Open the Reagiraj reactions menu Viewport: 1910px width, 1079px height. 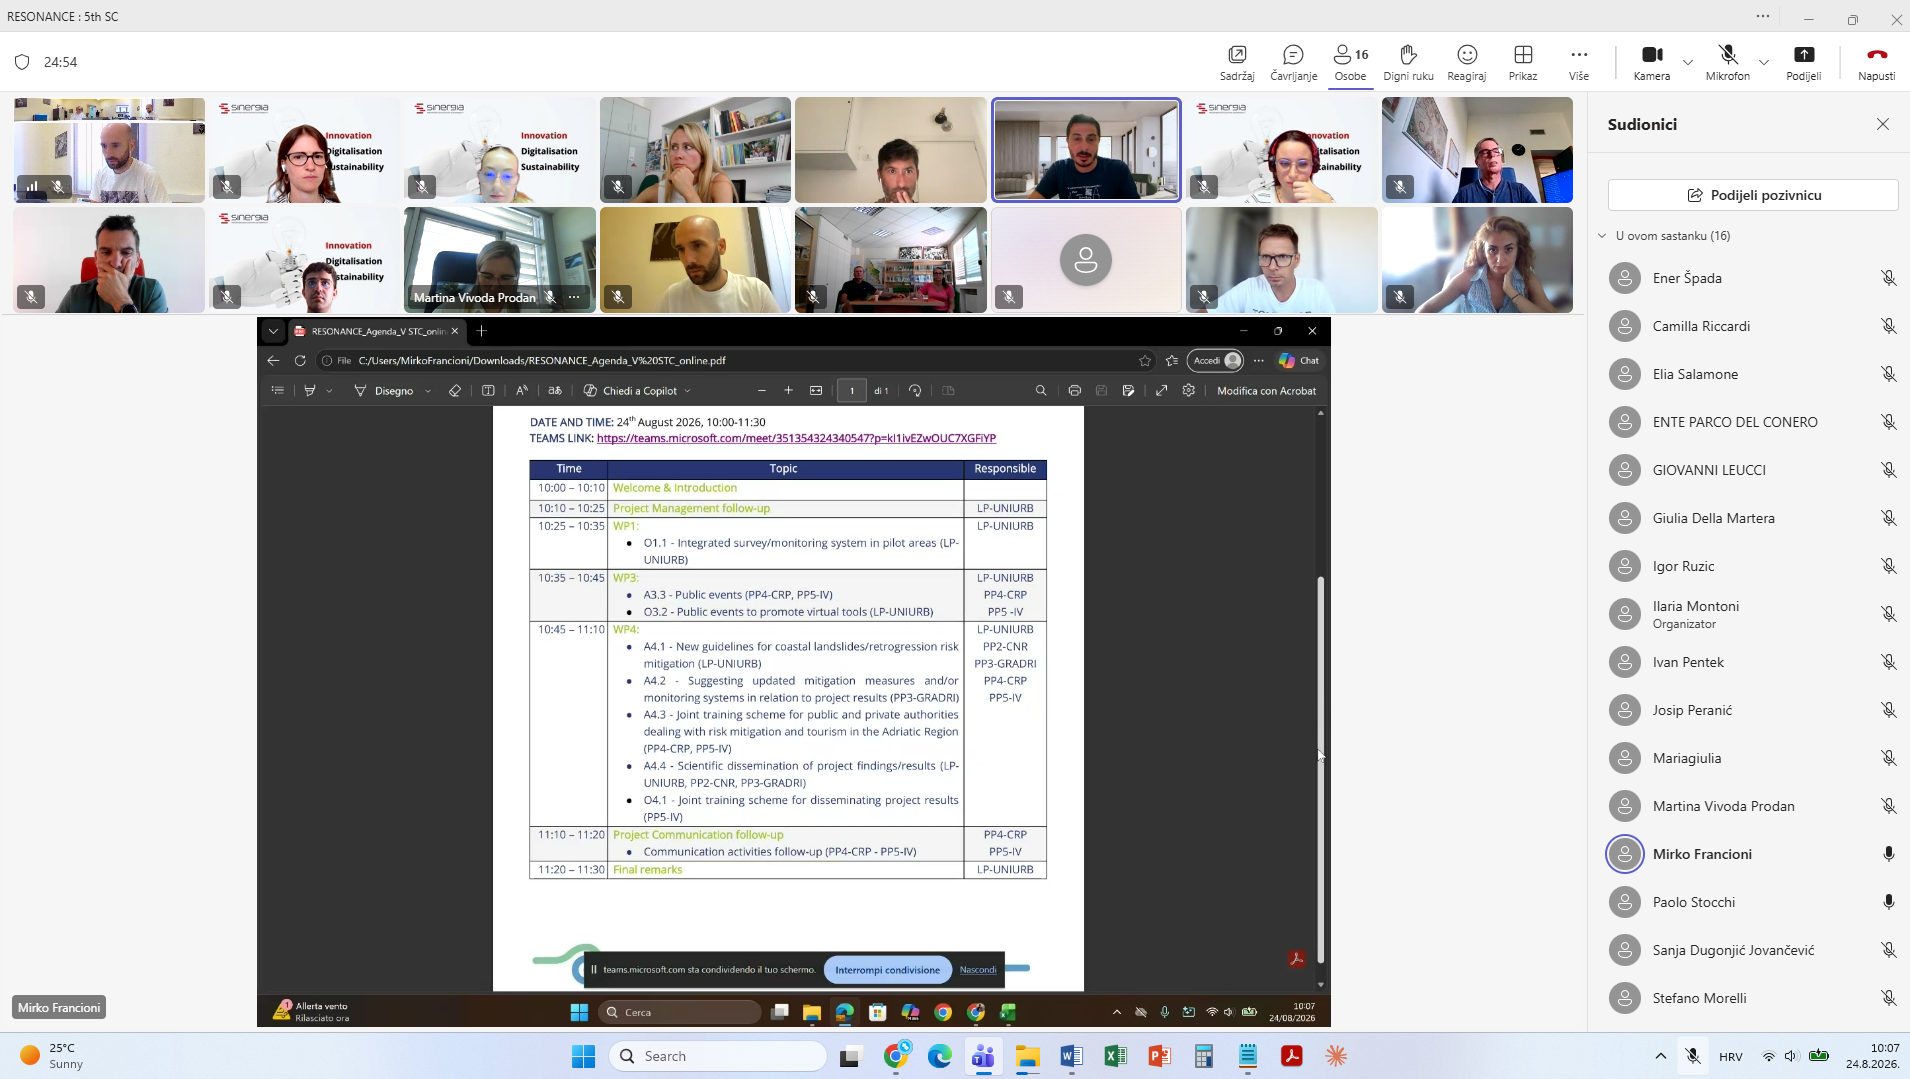[1466, 62]
